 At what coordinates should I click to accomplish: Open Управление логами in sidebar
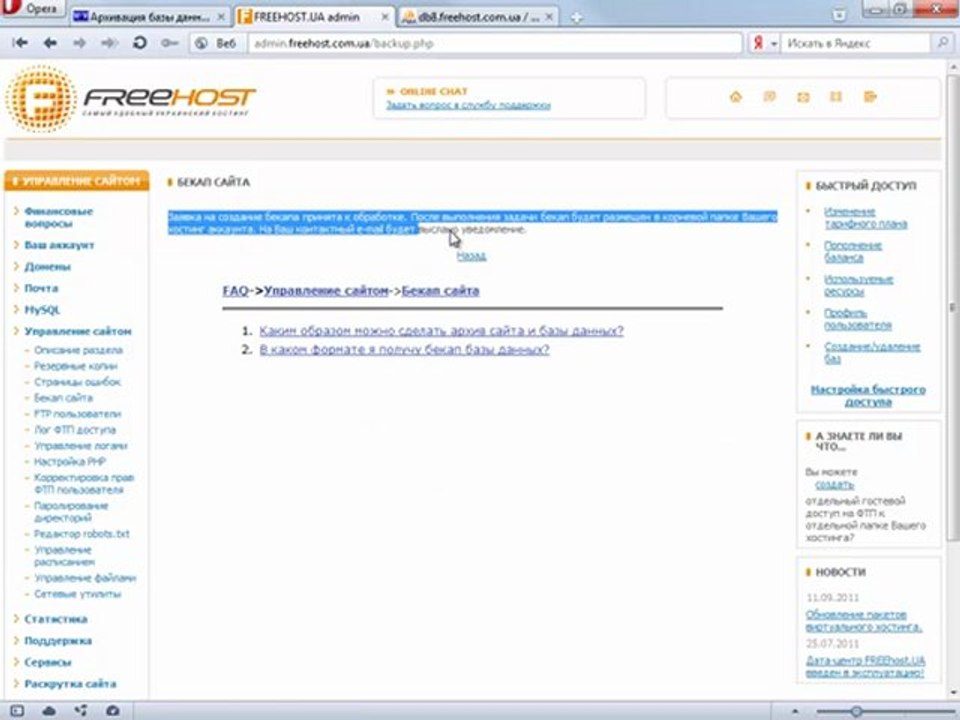coord(80,446)
